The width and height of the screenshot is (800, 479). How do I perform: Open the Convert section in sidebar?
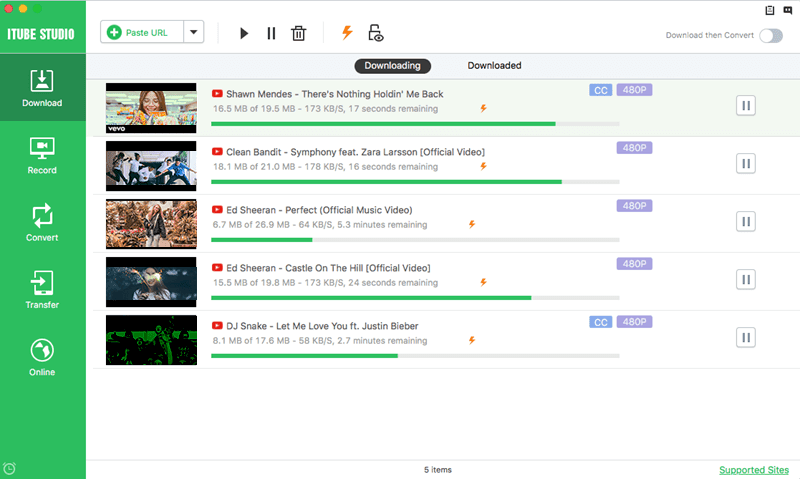[x=42, y=222]
